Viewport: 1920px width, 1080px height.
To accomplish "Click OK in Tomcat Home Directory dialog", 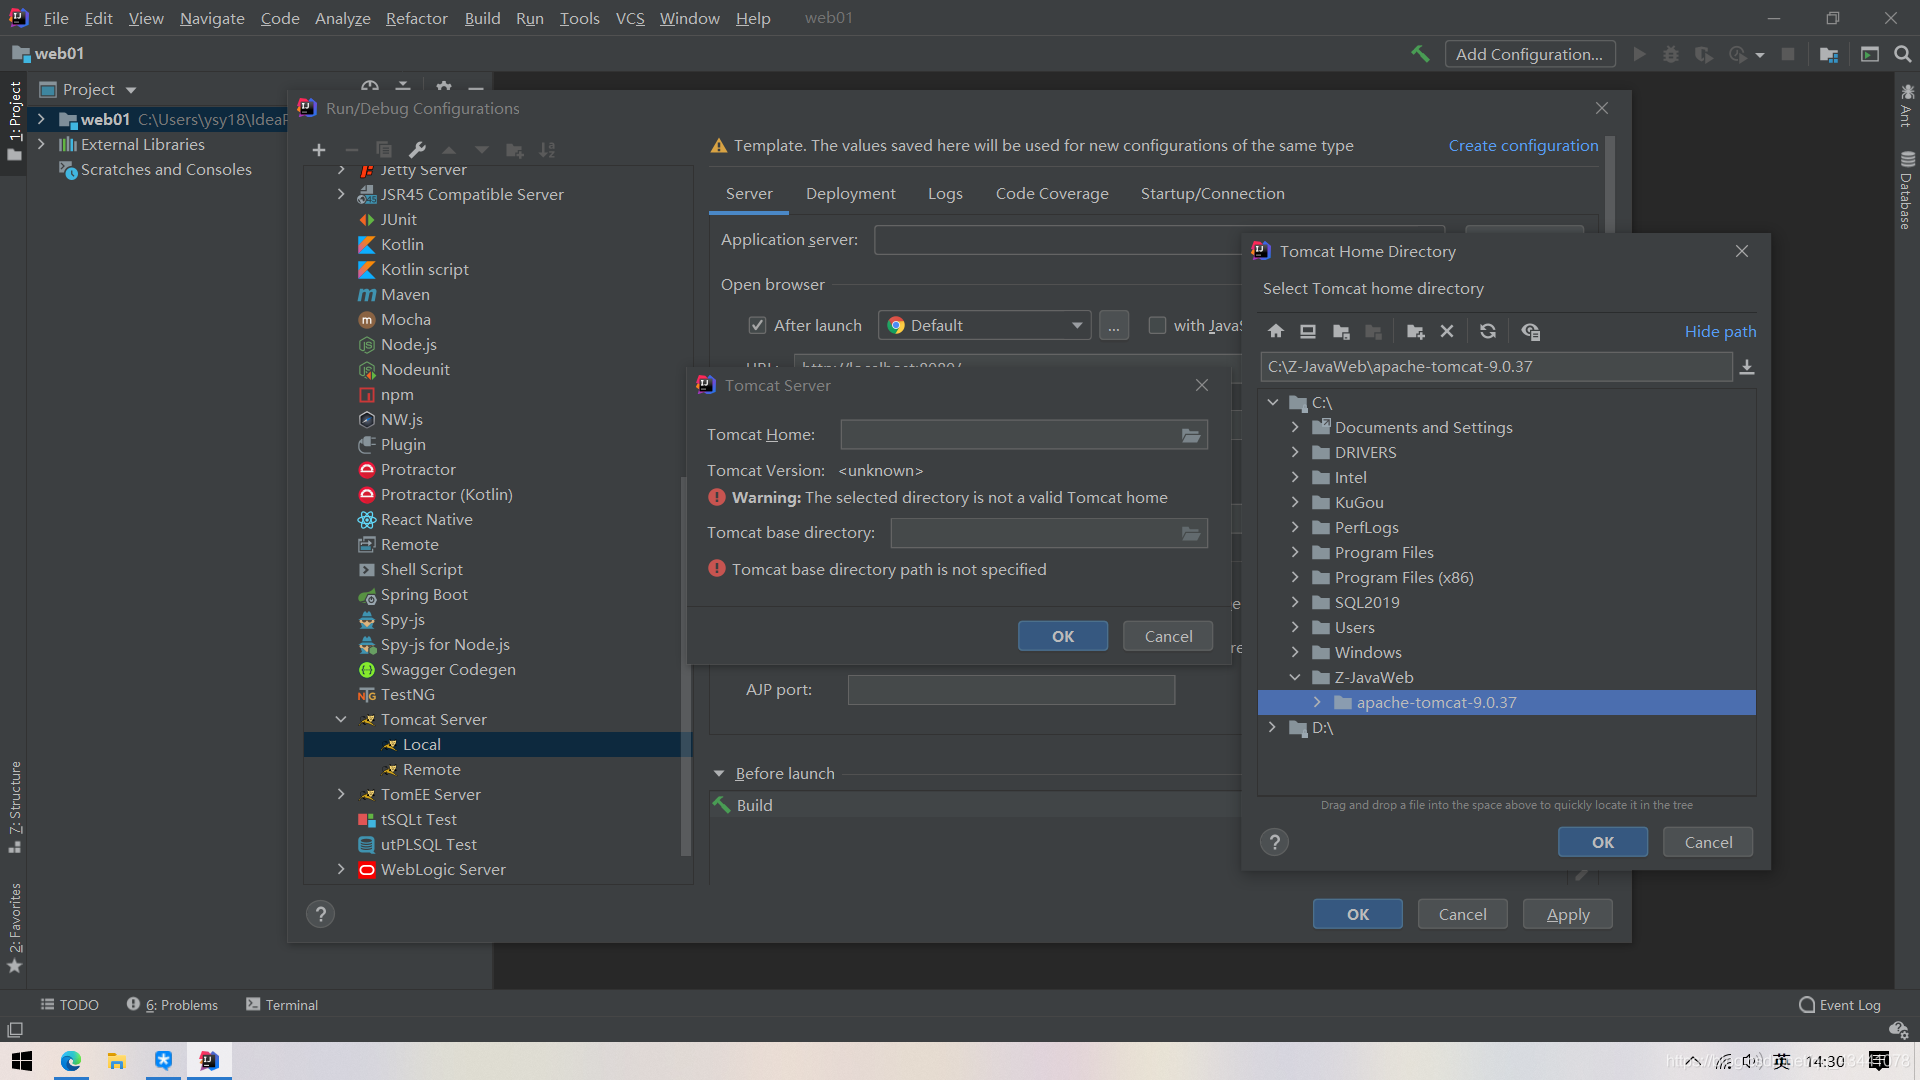I will (x=1602, y=842).
